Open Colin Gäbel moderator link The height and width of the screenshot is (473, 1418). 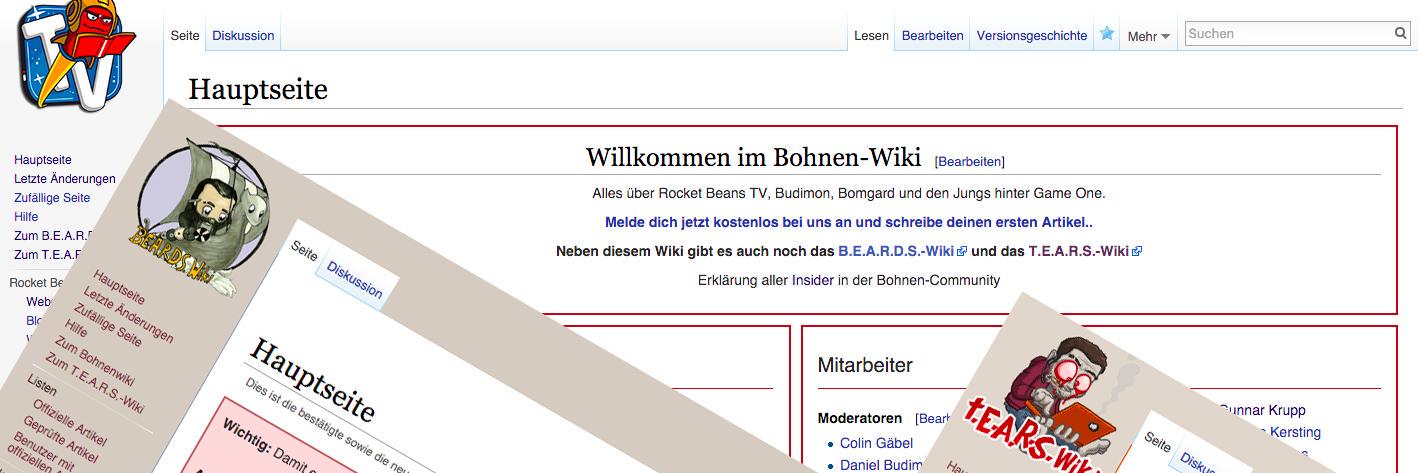point(875,443)
